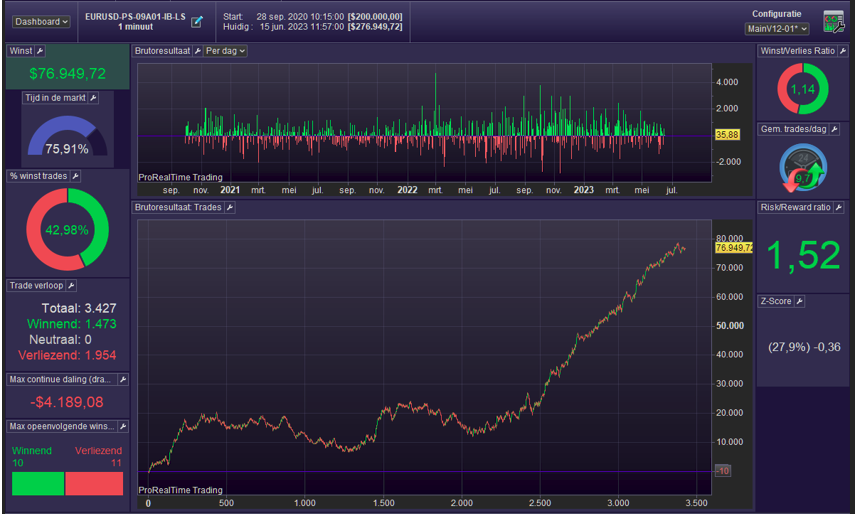Click the green Winnend streak bar
The height and width of the screenshot is (518, 856).
(x=37, y=483)
